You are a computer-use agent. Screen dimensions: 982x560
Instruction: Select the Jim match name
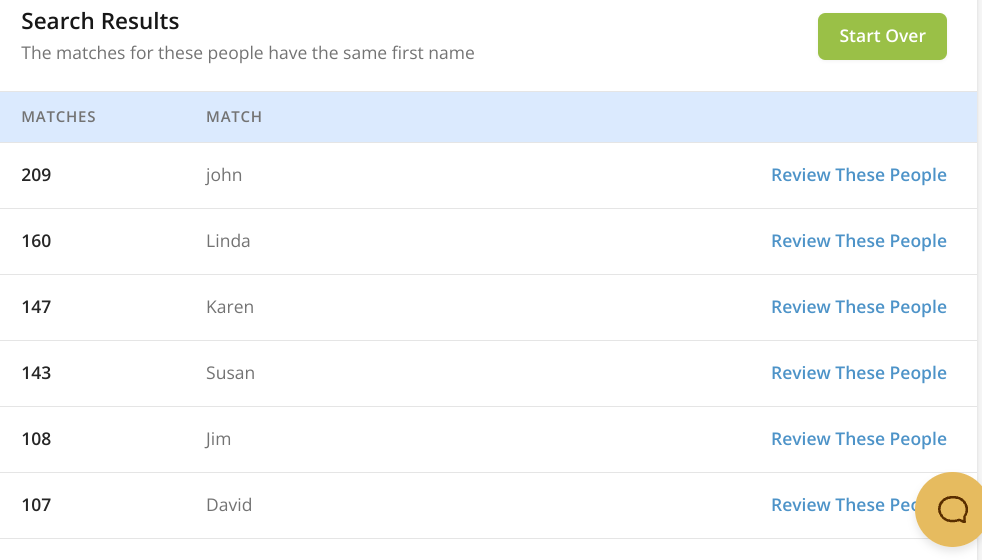pos(219,439)
